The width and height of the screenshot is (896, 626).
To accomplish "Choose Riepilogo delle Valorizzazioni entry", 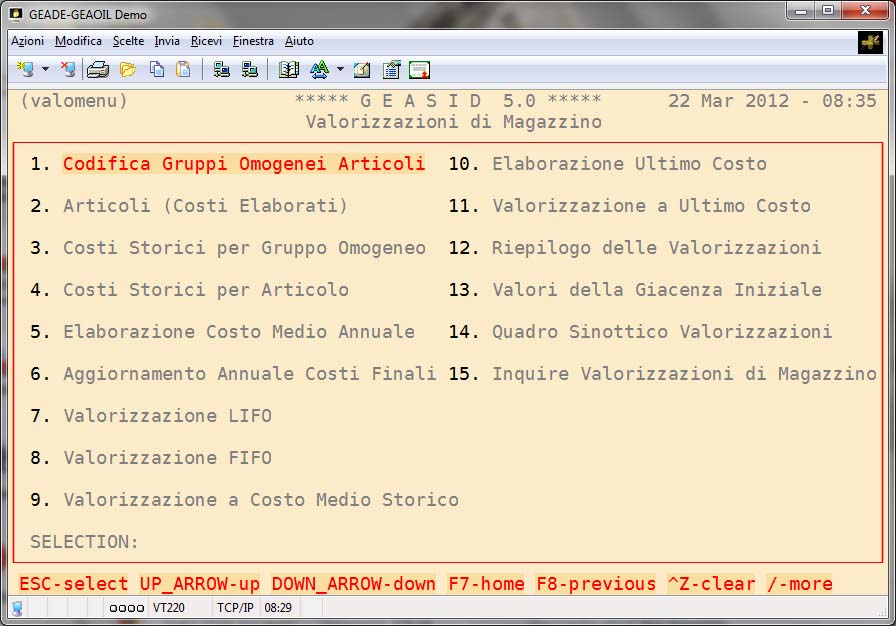I will coord(656,248).
